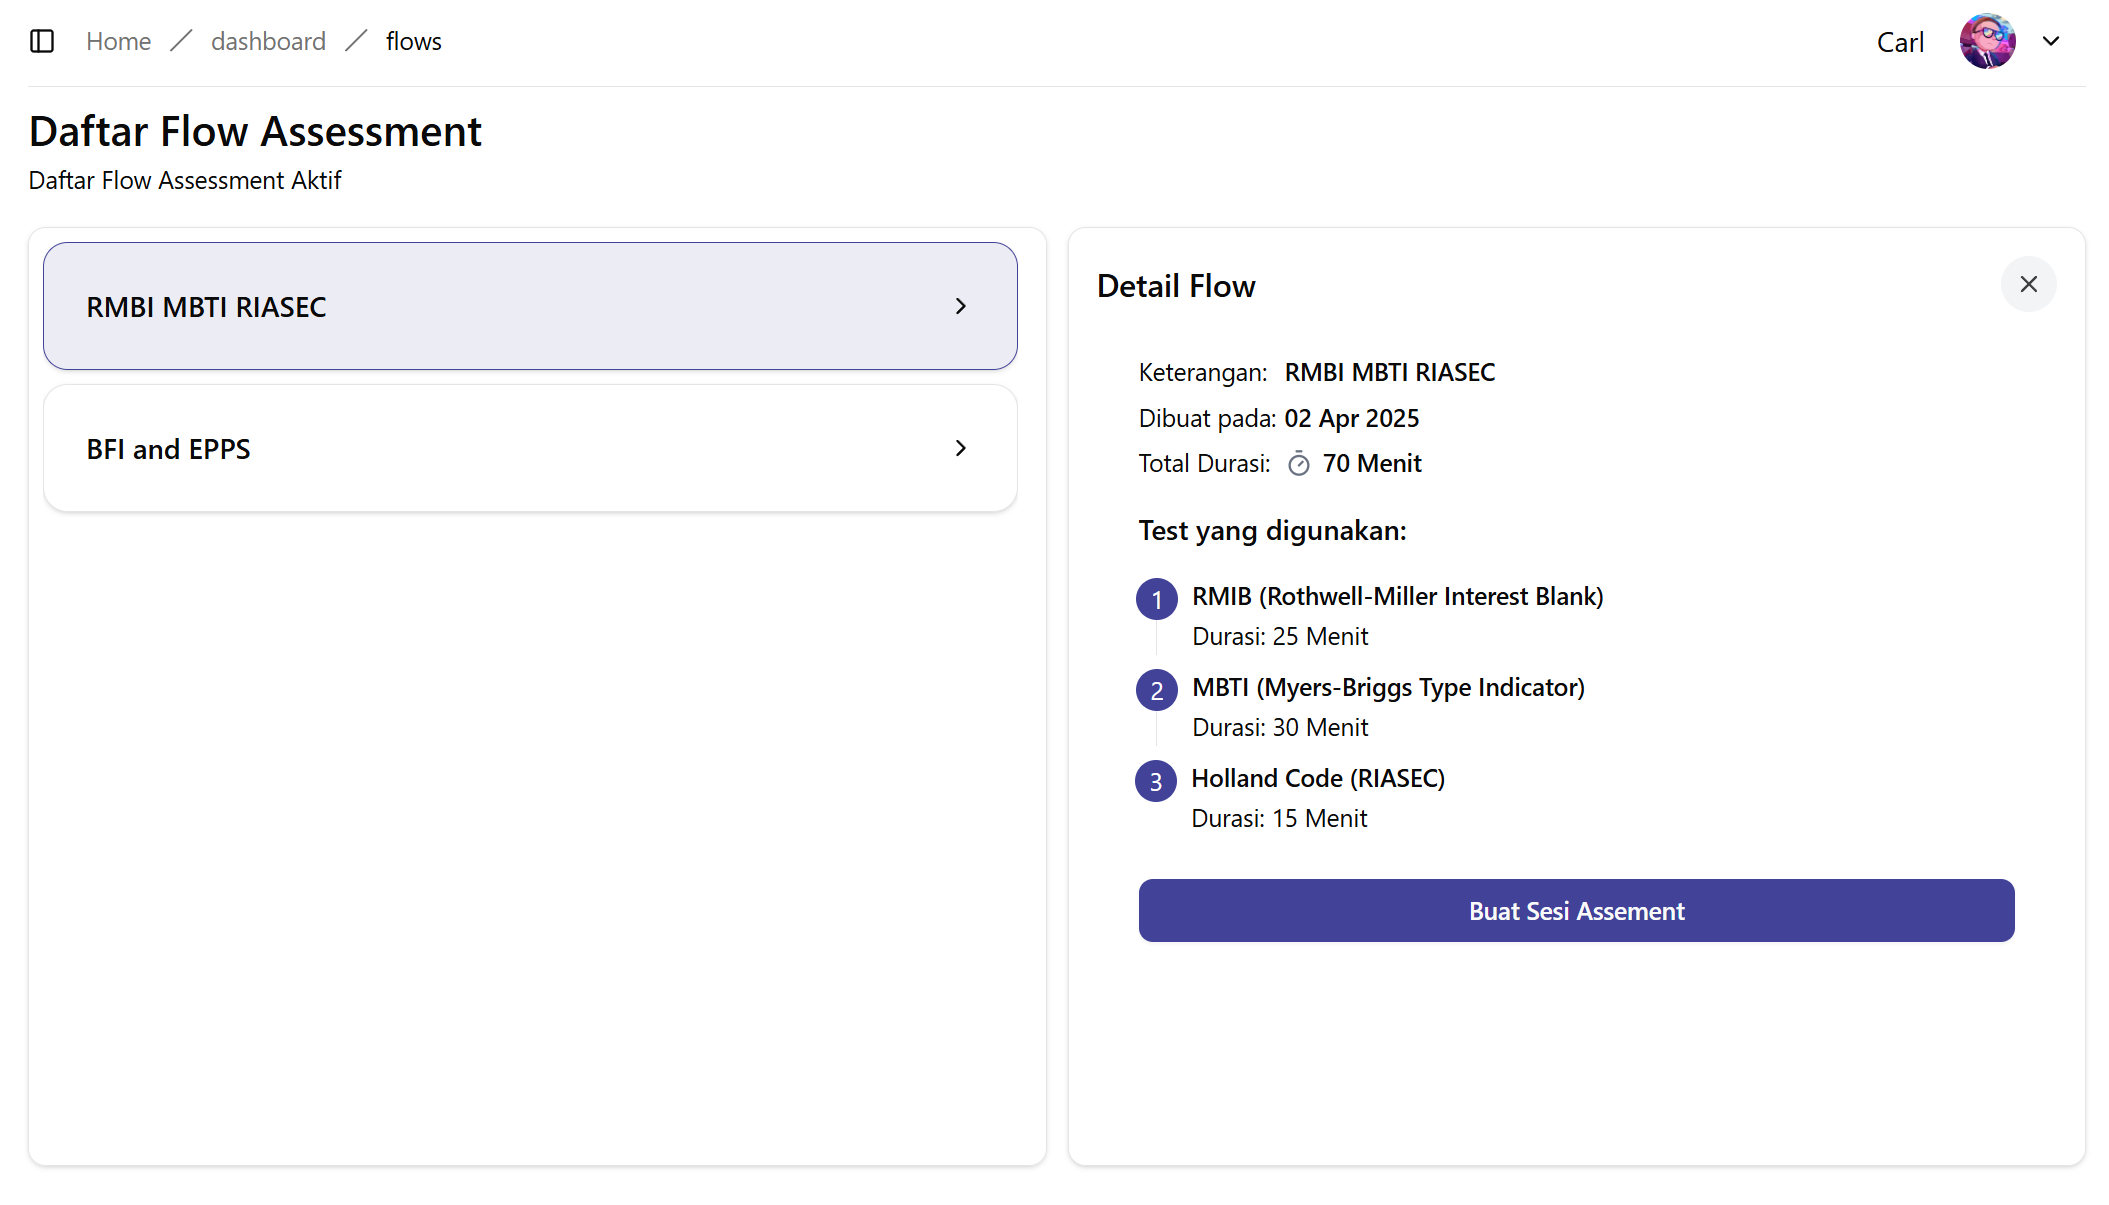The image size is (2109, 1205).
Task: Open the user menu dropdown chevron
Action: [x=2051, y=41]
